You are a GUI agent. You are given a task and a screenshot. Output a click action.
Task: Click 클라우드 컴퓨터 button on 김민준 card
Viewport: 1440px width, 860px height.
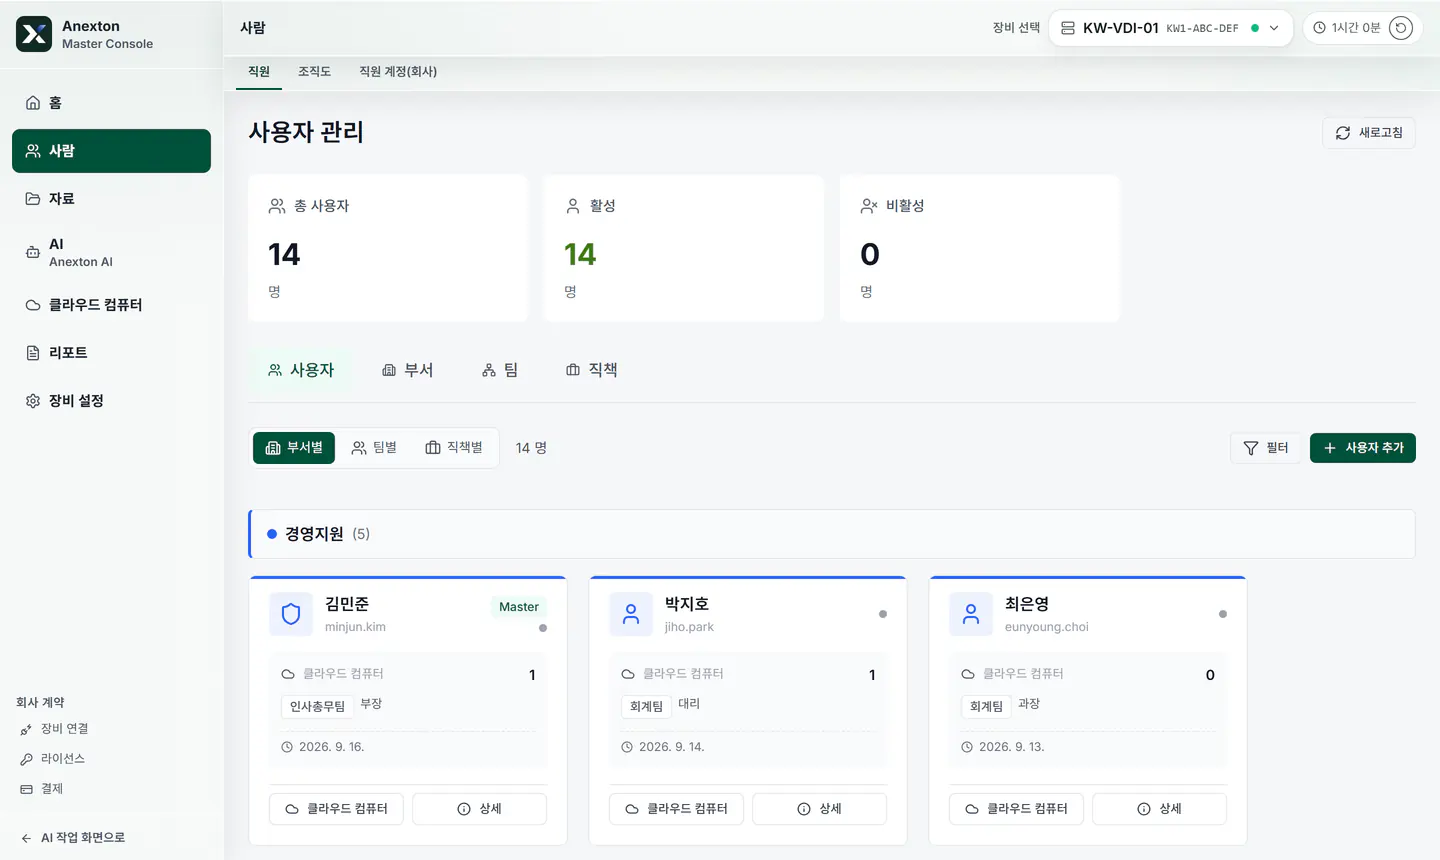336,809
